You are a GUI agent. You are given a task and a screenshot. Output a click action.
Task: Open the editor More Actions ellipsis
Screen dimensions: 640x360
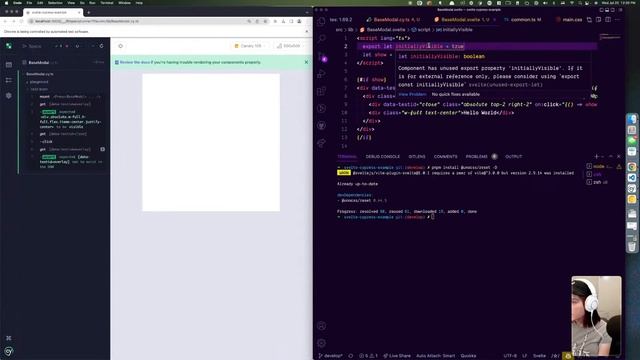[x=618, y=20]
